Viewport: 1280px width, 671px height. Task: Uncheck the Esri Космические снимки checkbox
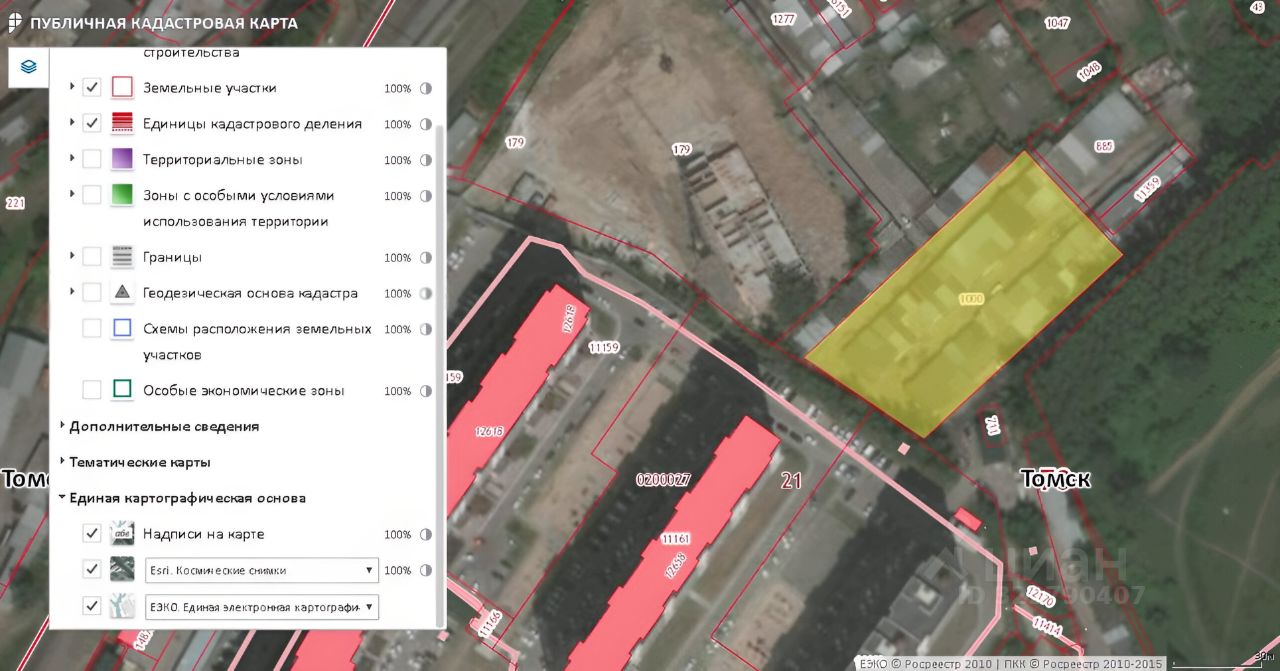click(92, 570)
